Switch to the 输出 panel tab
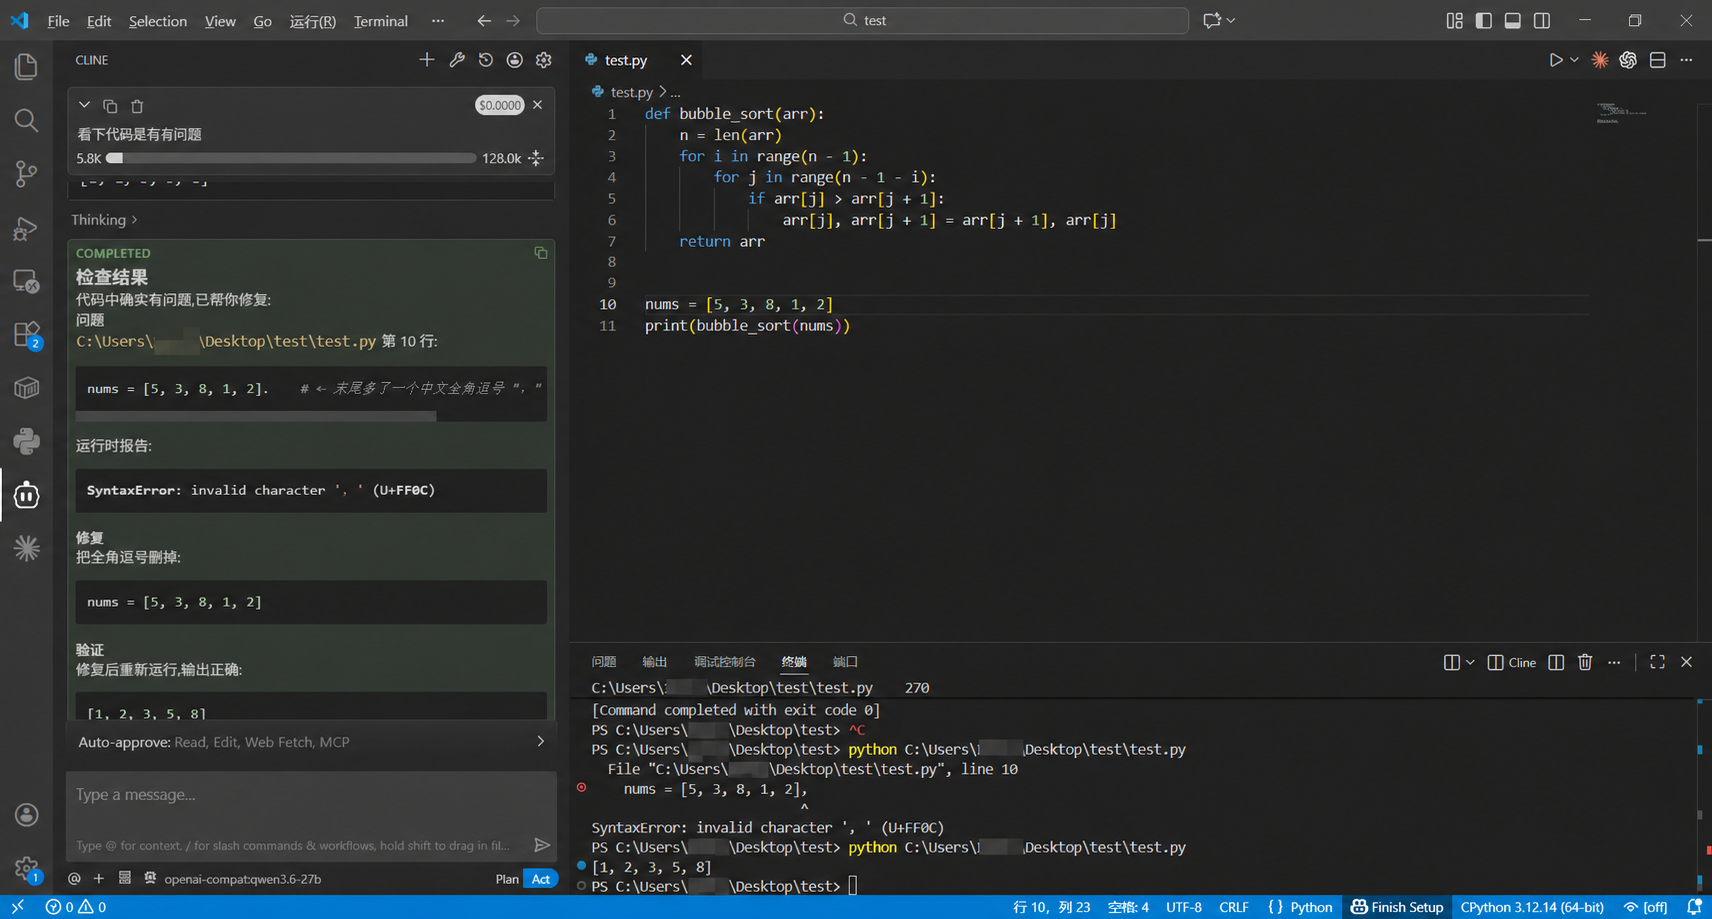 (655, 662)
